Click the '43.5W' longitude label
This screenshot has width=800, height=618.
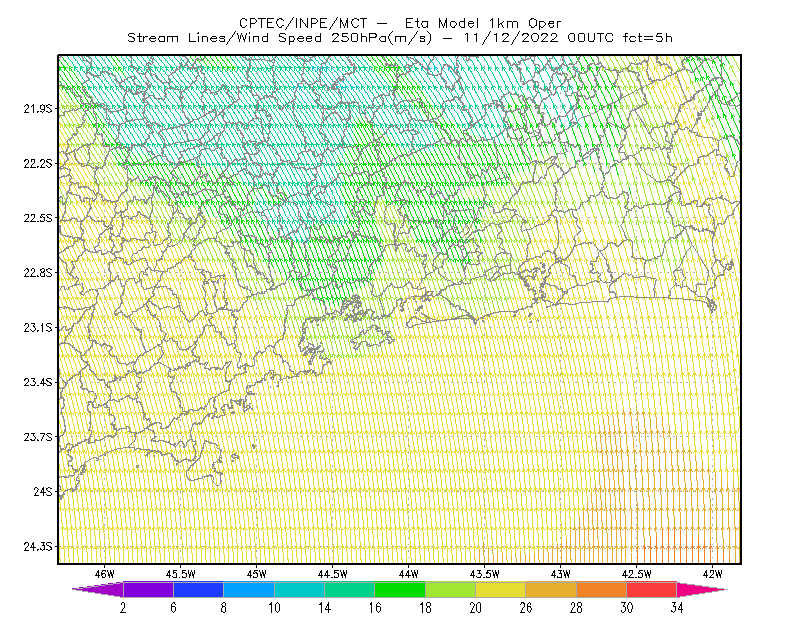pyautogui.click(x=484, y=574)
